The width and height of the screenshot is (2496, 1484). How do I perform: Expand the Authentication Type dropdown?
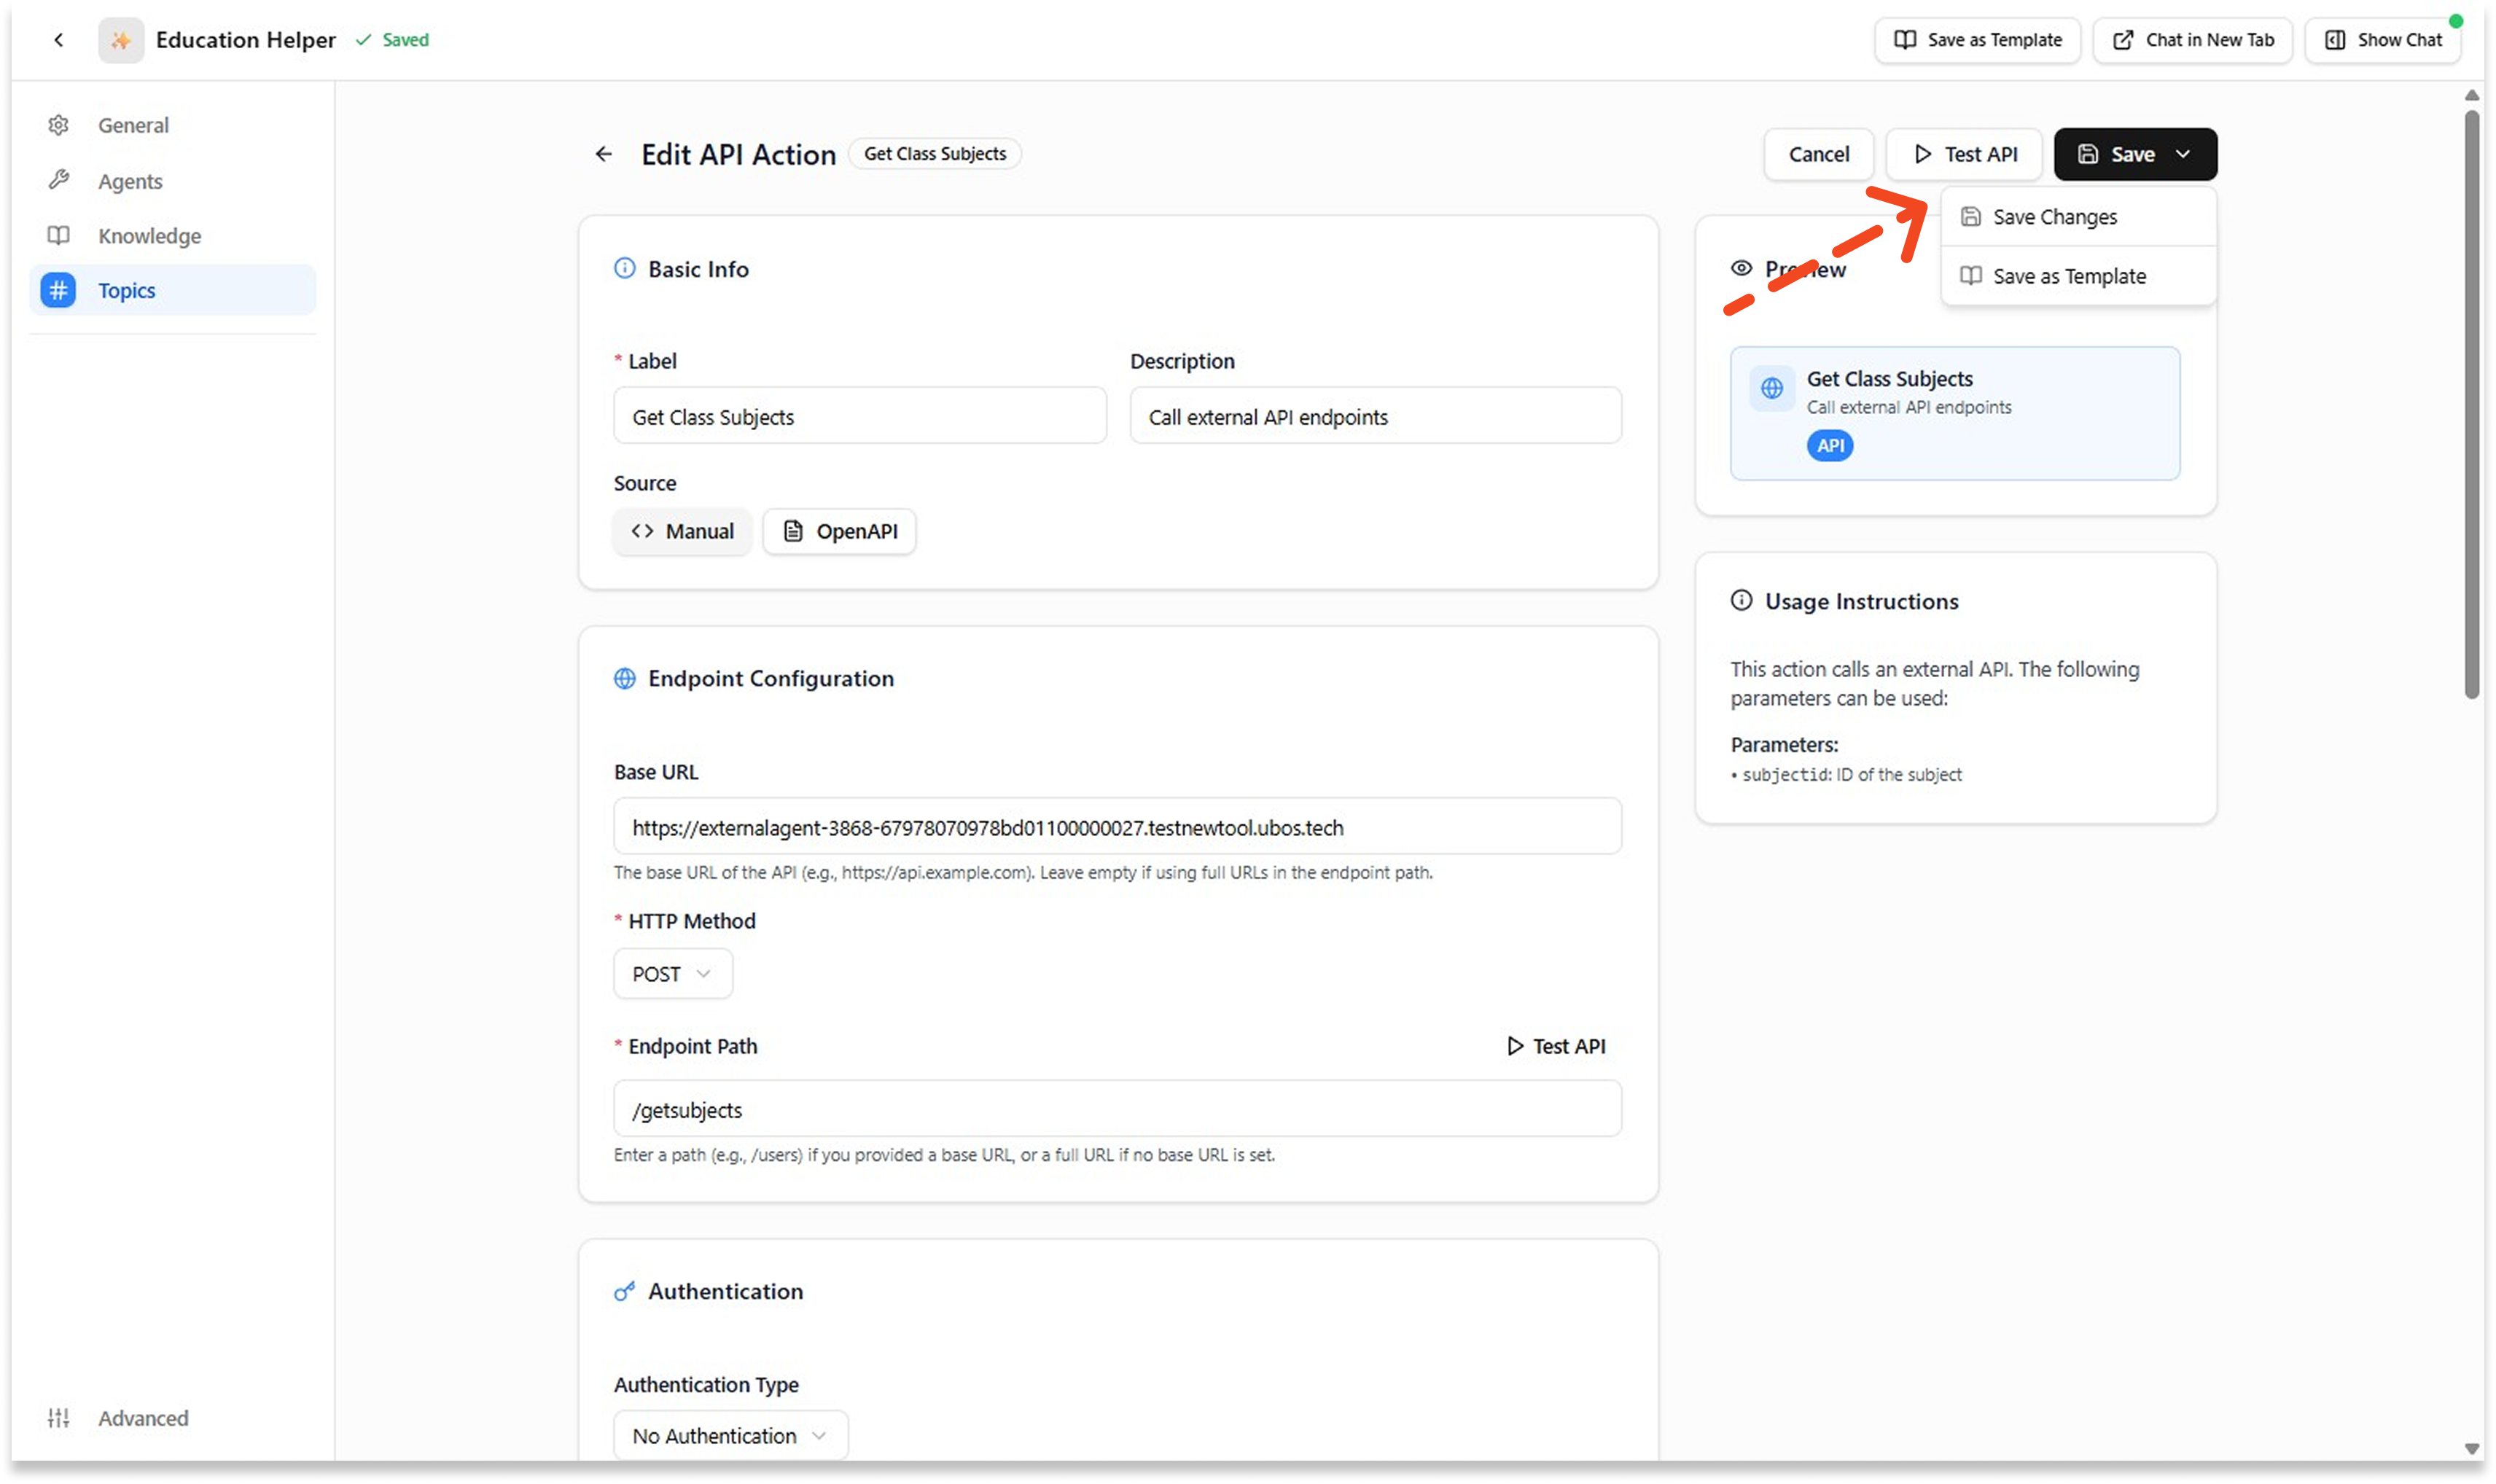point(730,1435)
